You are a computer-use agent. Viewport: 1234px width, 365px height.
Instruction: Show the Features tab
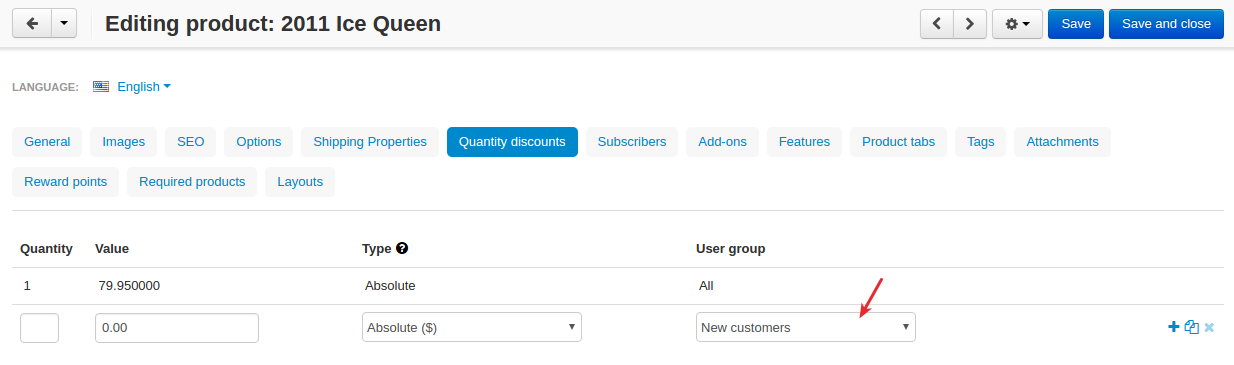[x=804, y=142]
